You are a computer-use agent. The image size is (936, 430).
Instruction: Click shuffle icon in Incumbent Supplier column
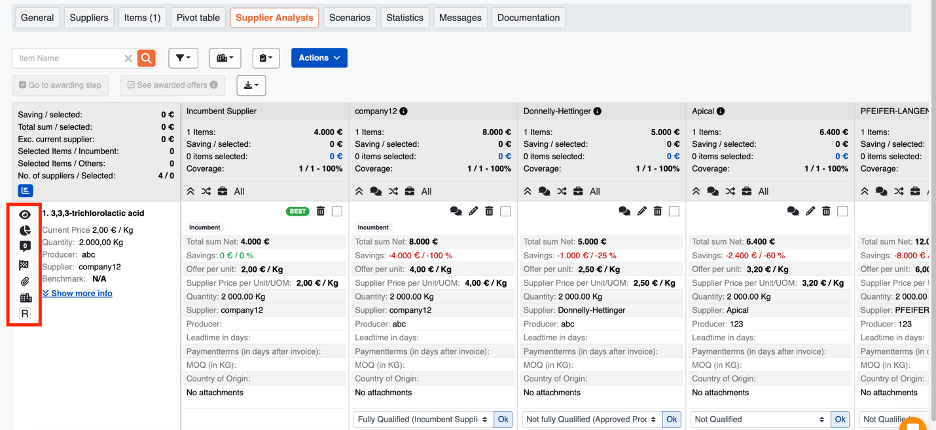pos(207,192)
